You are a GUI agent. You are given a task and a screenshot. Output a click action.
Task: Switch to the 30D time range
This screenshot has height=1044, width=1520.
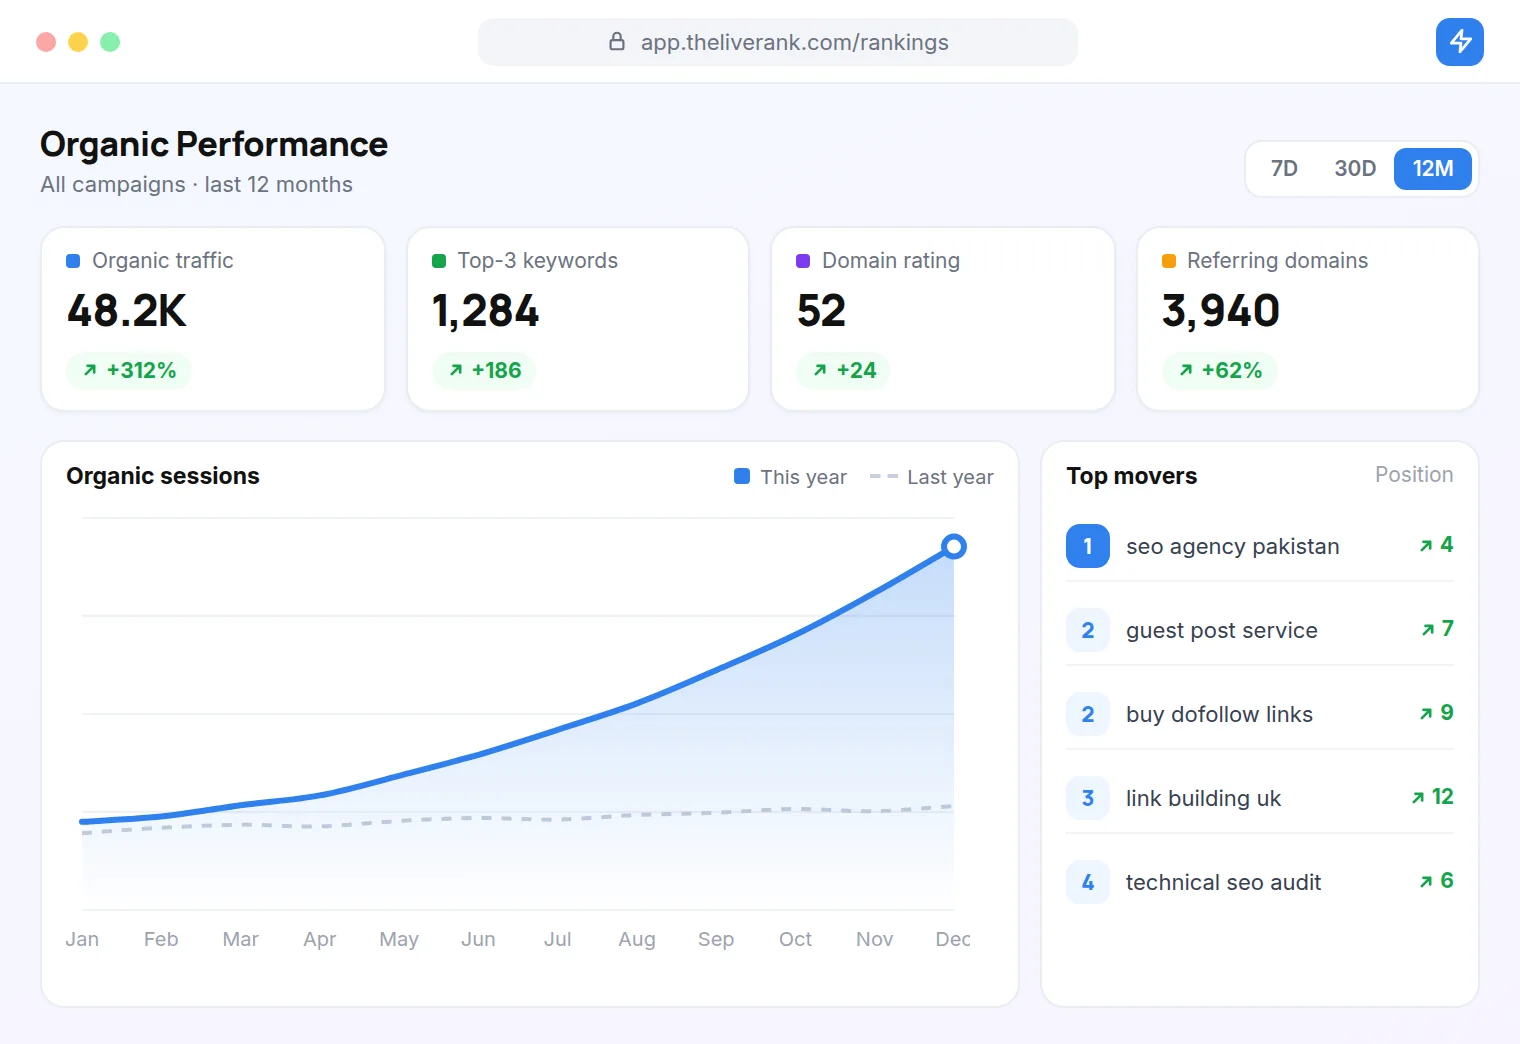click(x=1355, y=168)
